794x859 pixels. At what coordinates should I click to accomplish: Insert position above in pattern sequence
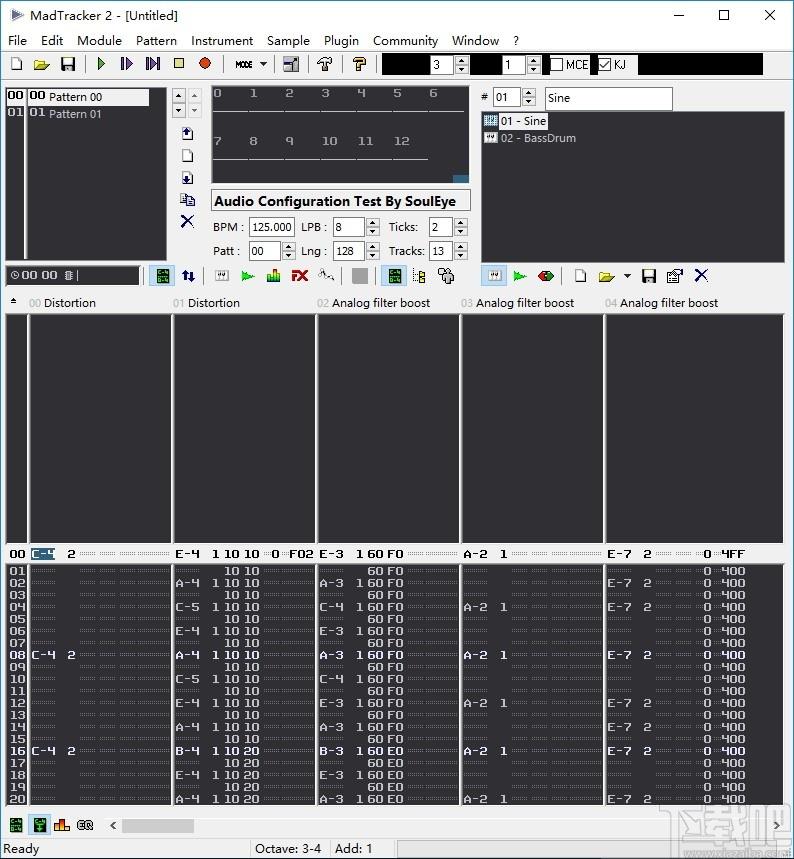tap(187, 133)
